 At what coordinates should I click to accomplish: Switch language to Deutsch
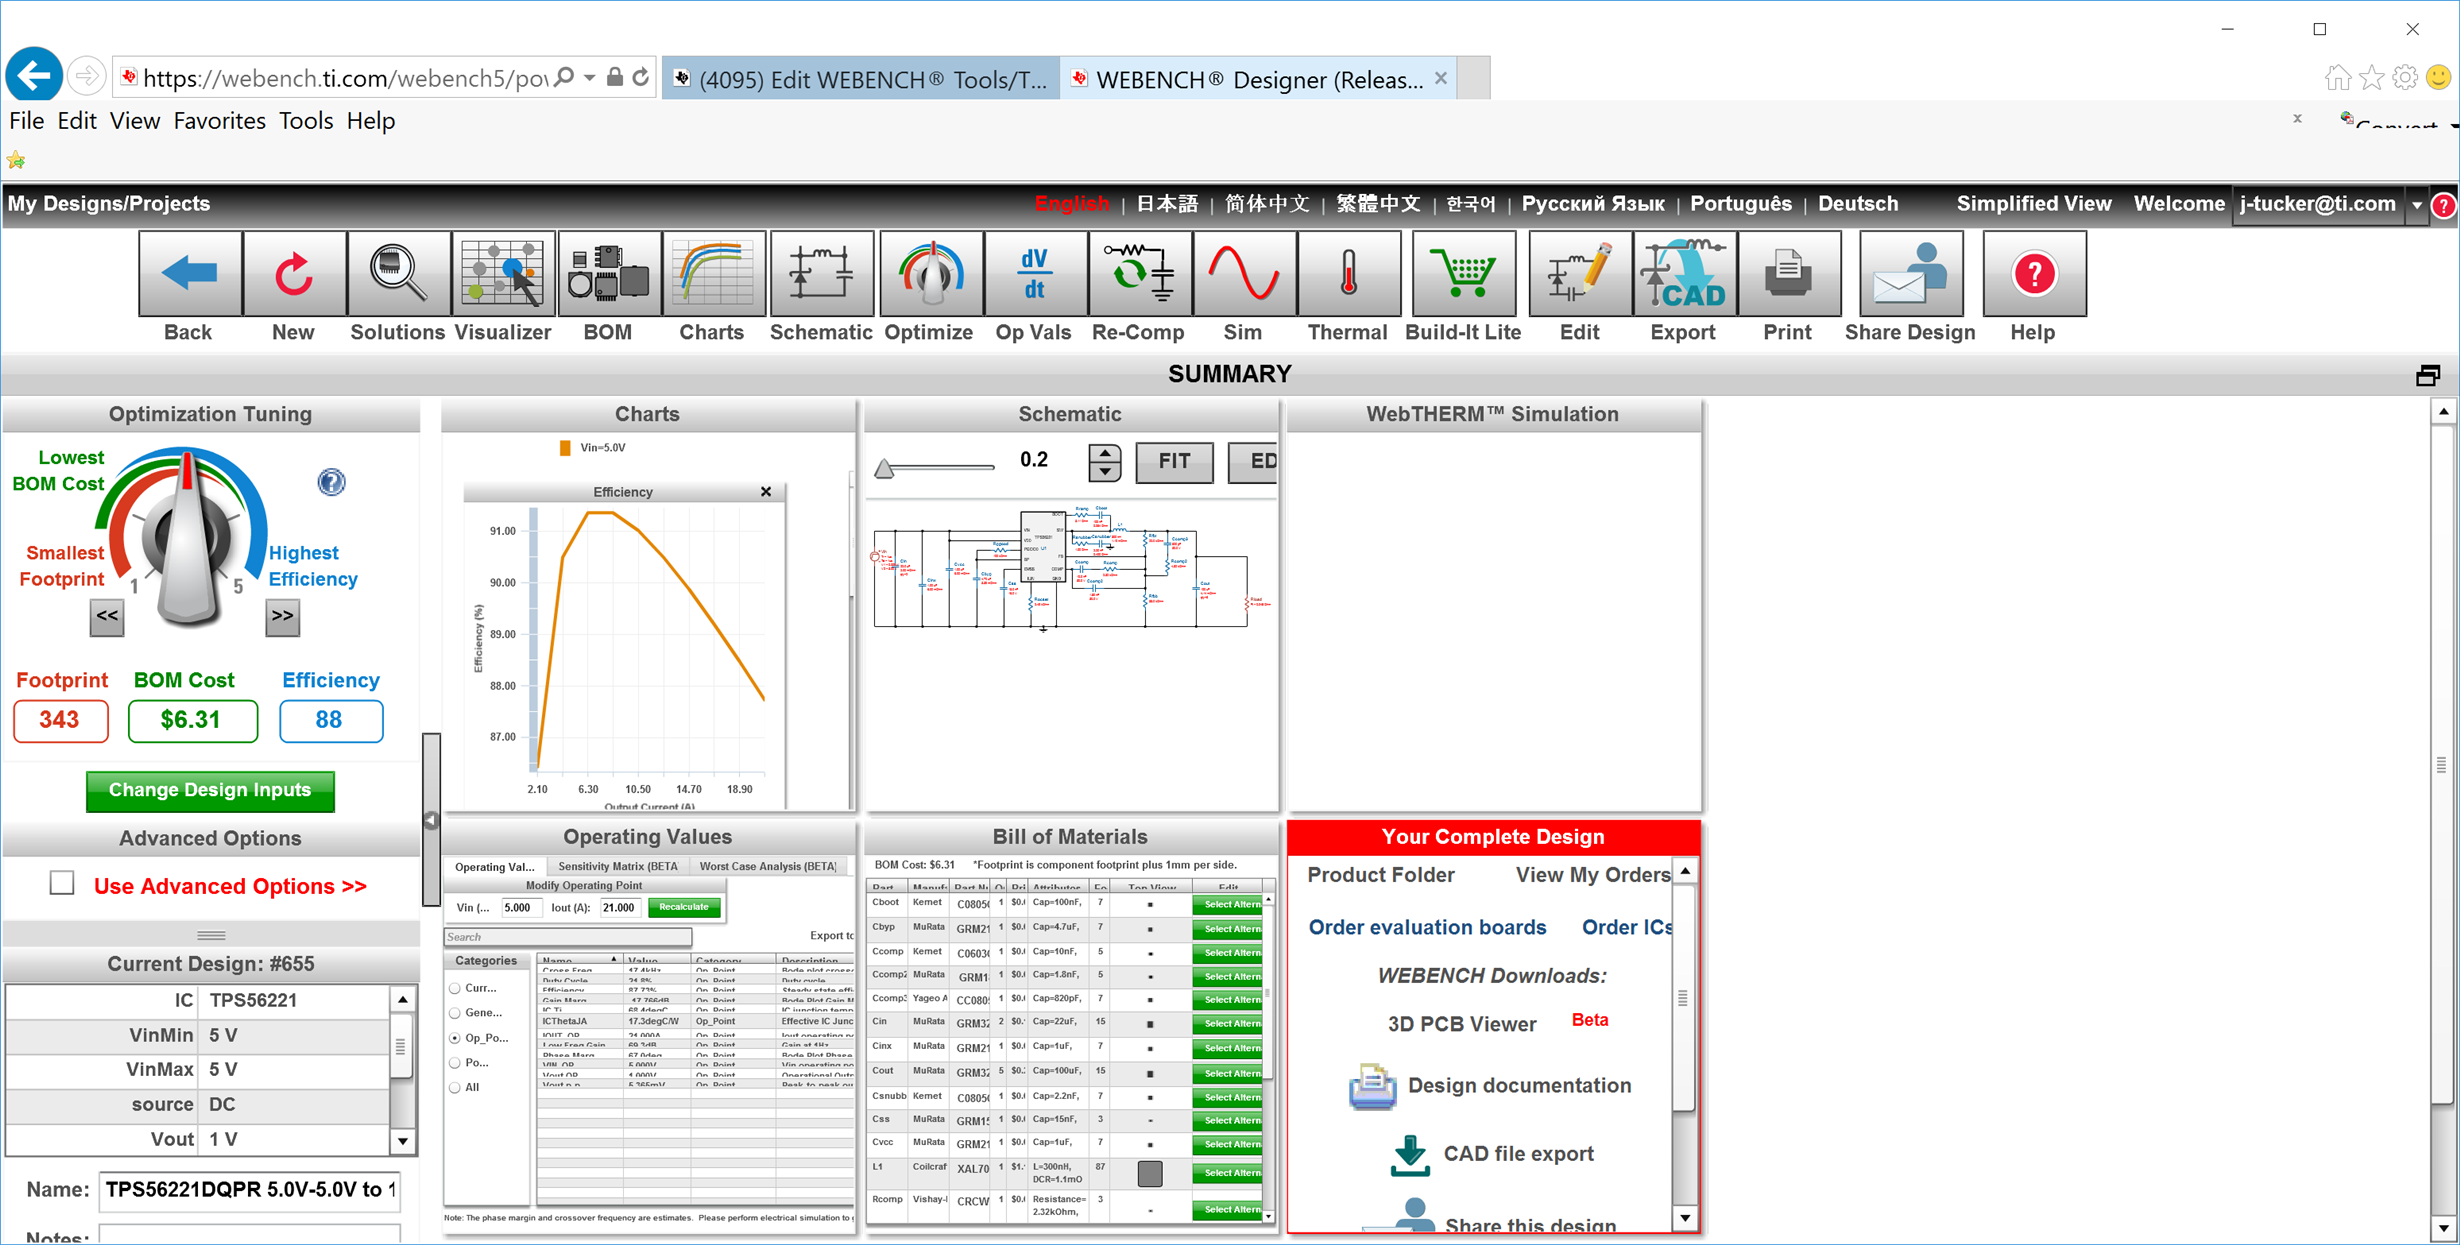click(x=1858, y=204)
